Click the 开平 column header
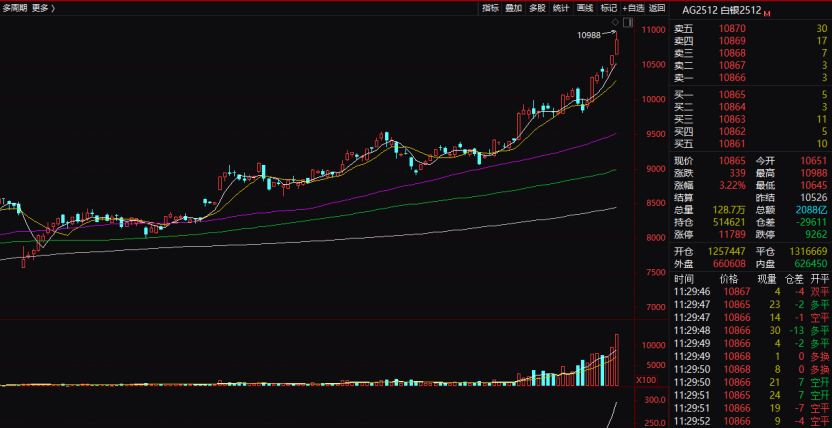 (x=819, y=279)
